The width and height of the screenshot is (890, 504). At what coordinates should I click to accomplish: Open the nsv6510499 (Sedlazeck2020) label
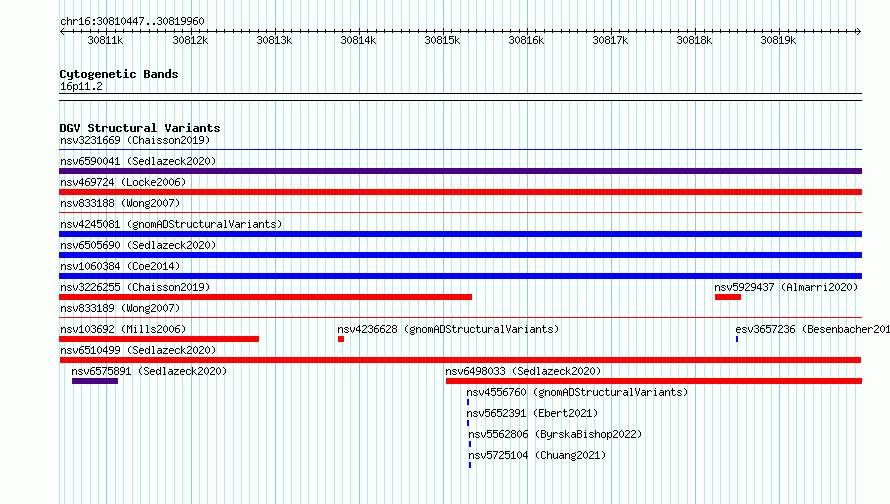[138, 350]
